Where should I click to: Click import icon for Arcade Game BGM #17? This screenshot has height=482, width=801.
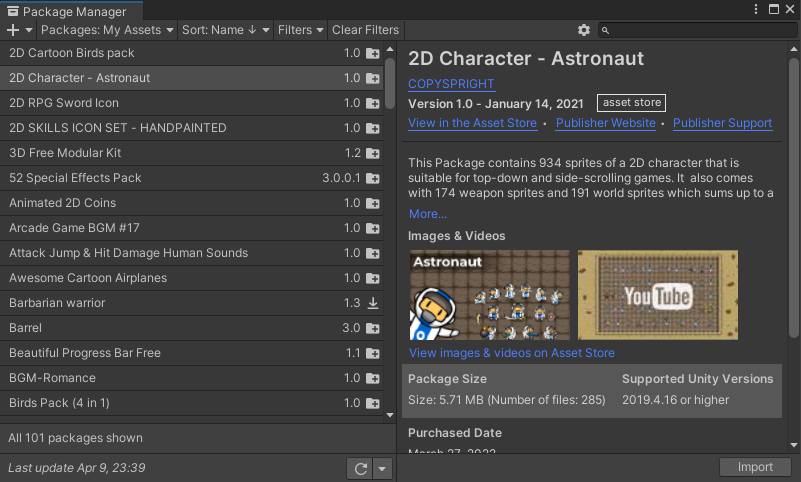(x=373, y=228)
